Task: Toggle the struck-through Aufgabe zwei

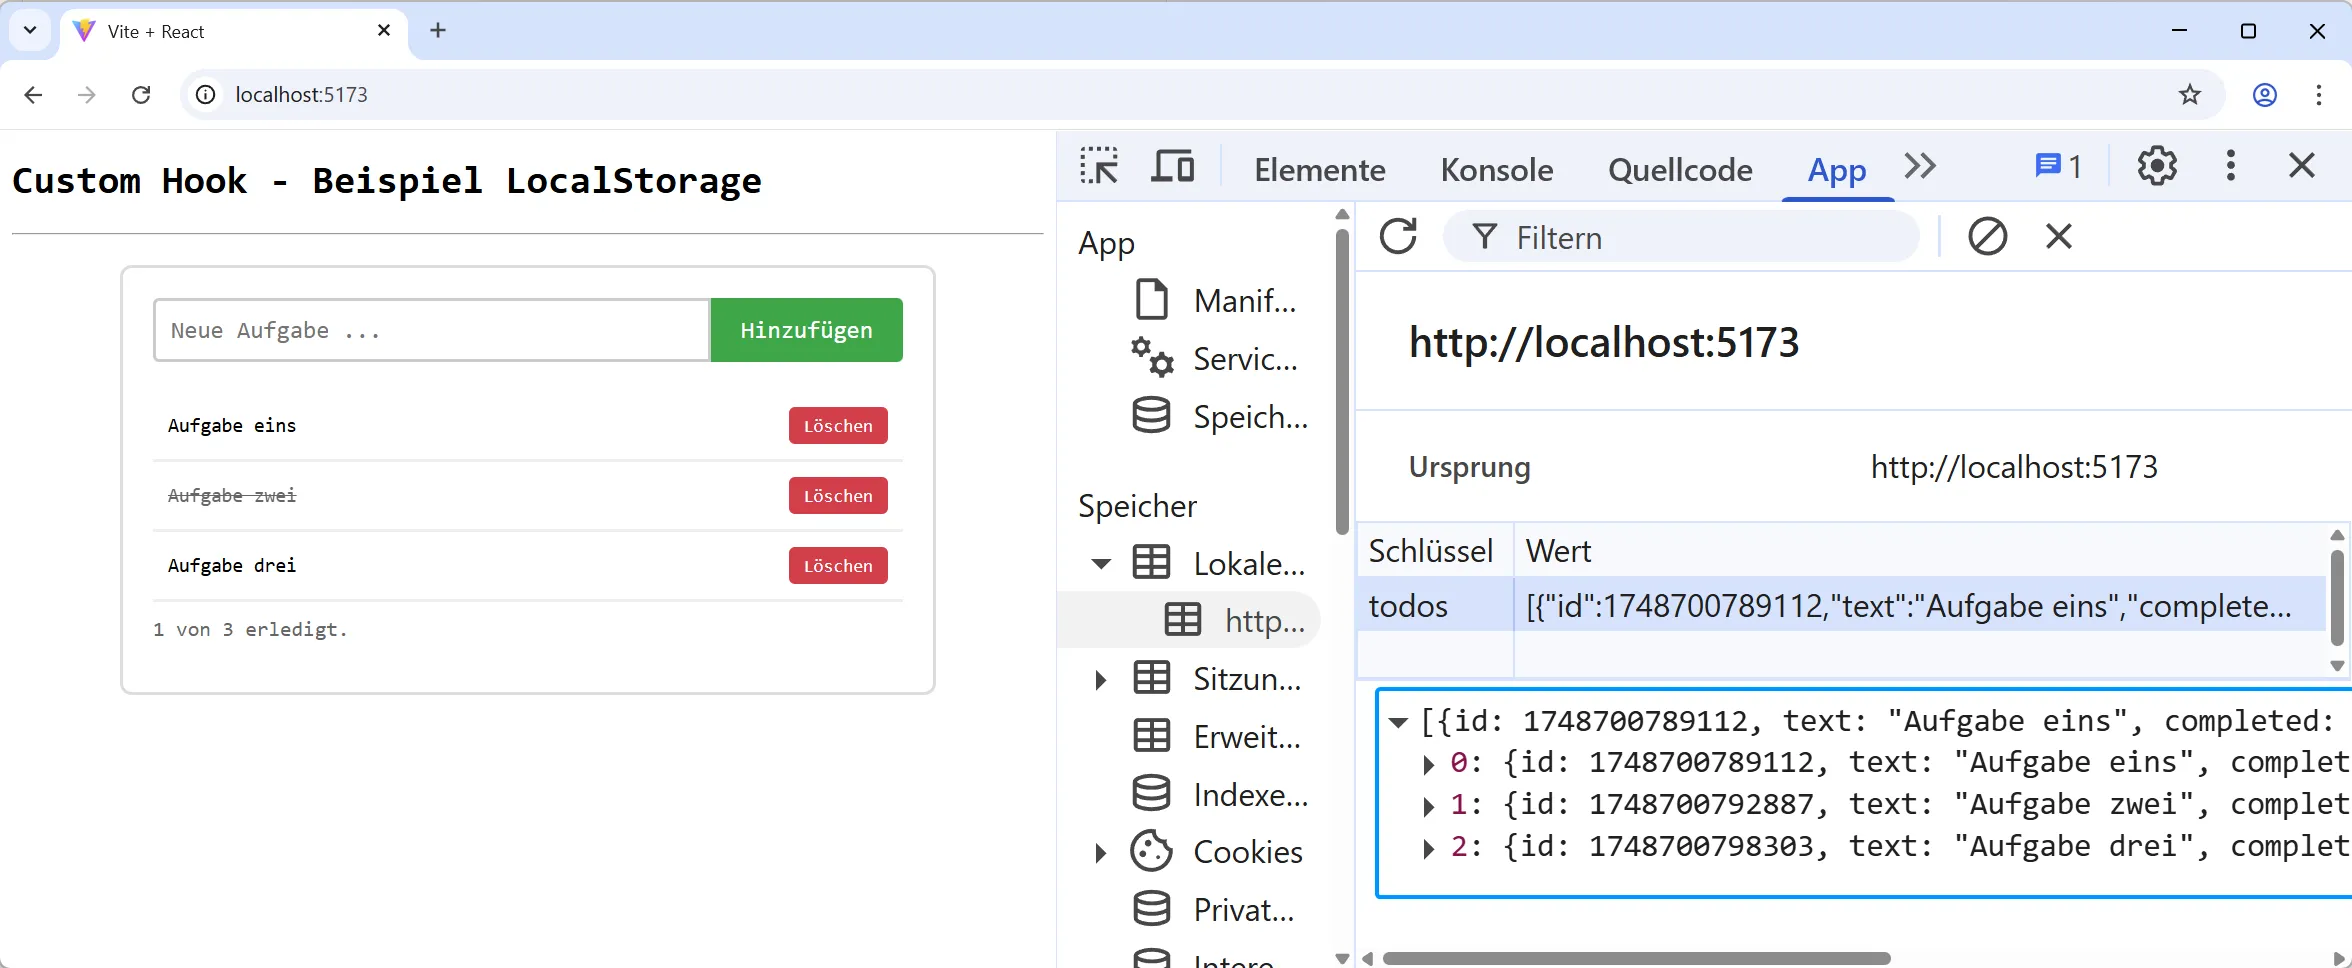Action: (232, 496)
